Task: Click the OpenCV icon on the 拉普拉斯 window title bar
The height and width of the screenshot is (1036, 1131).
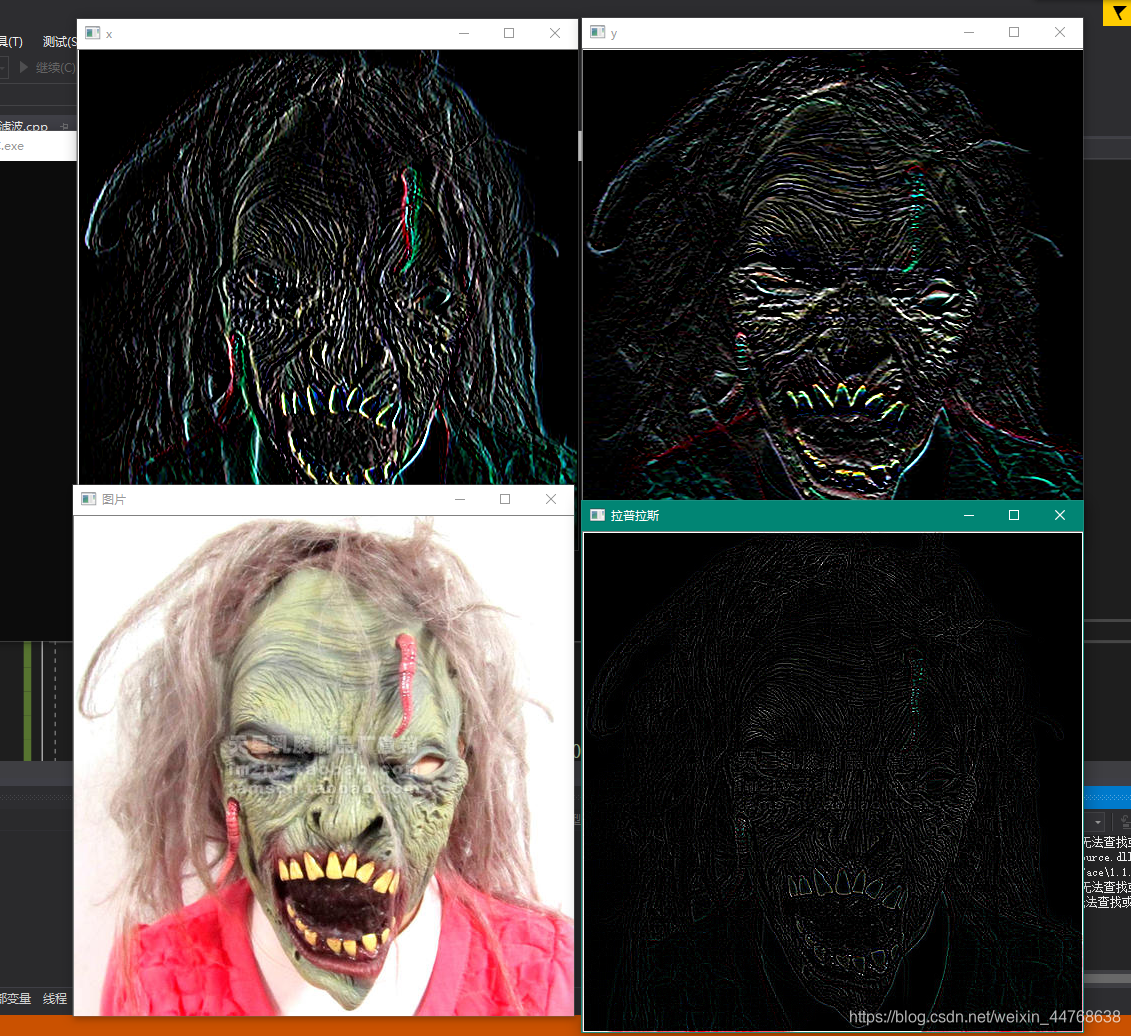Action: [x=597, y=515]
